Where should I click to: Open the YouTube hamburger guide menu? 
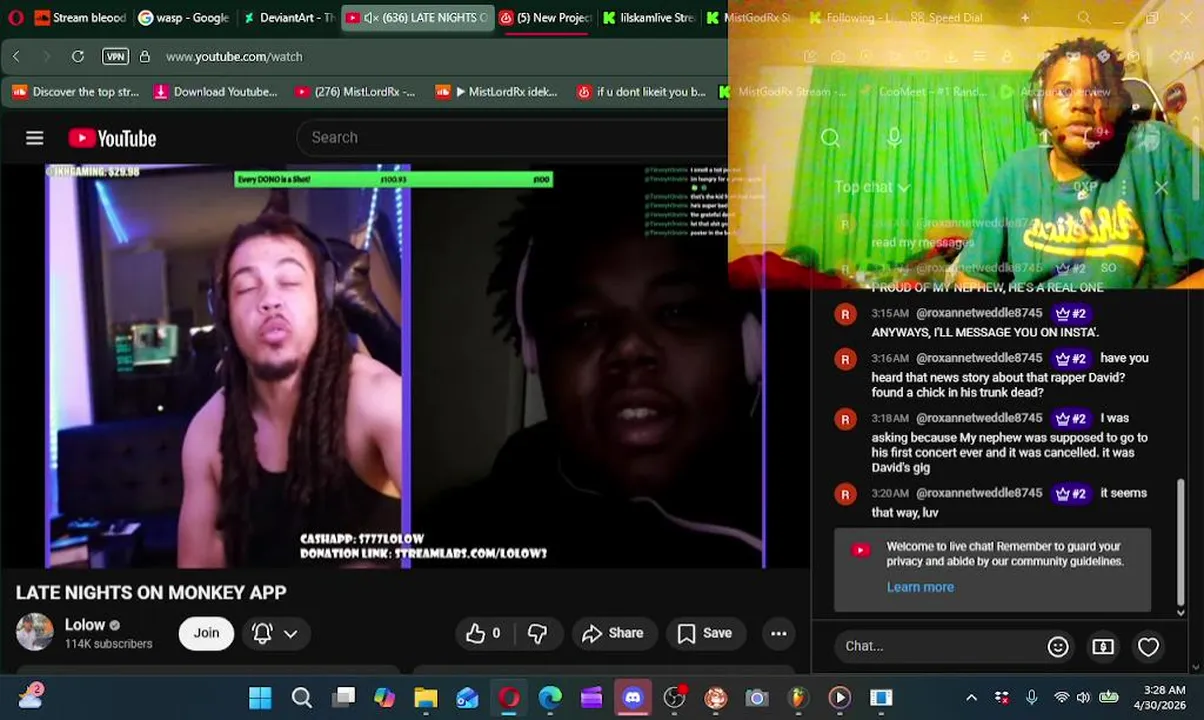(35, 138)
